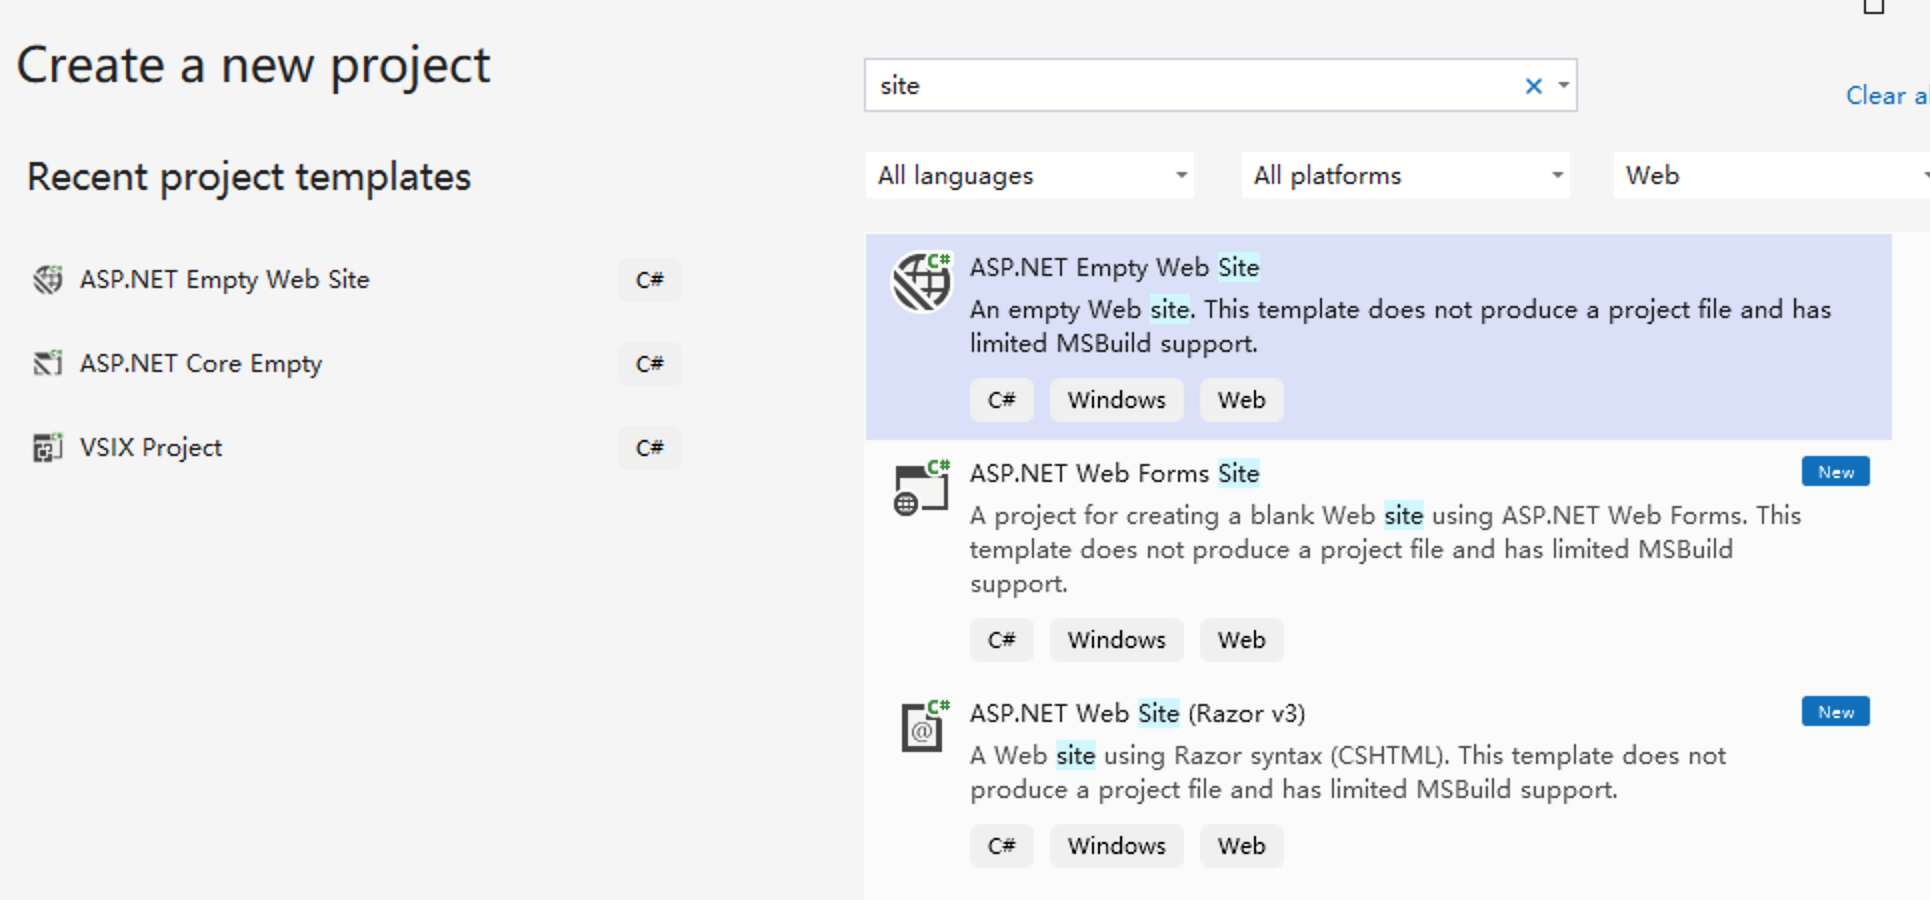Click Windows tag under ASP.NET Web Forms Site
The image size is (1930, 900).
[x=1116, y=640]
